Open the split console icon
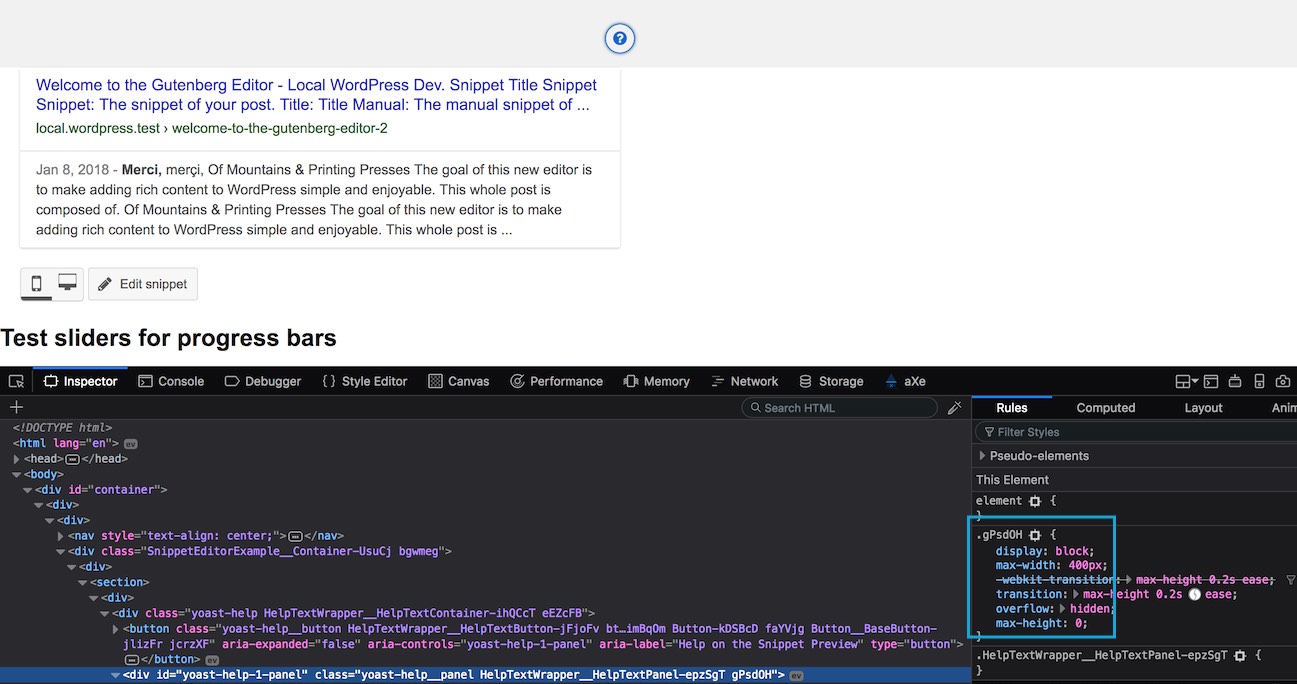 [1211, 381]
